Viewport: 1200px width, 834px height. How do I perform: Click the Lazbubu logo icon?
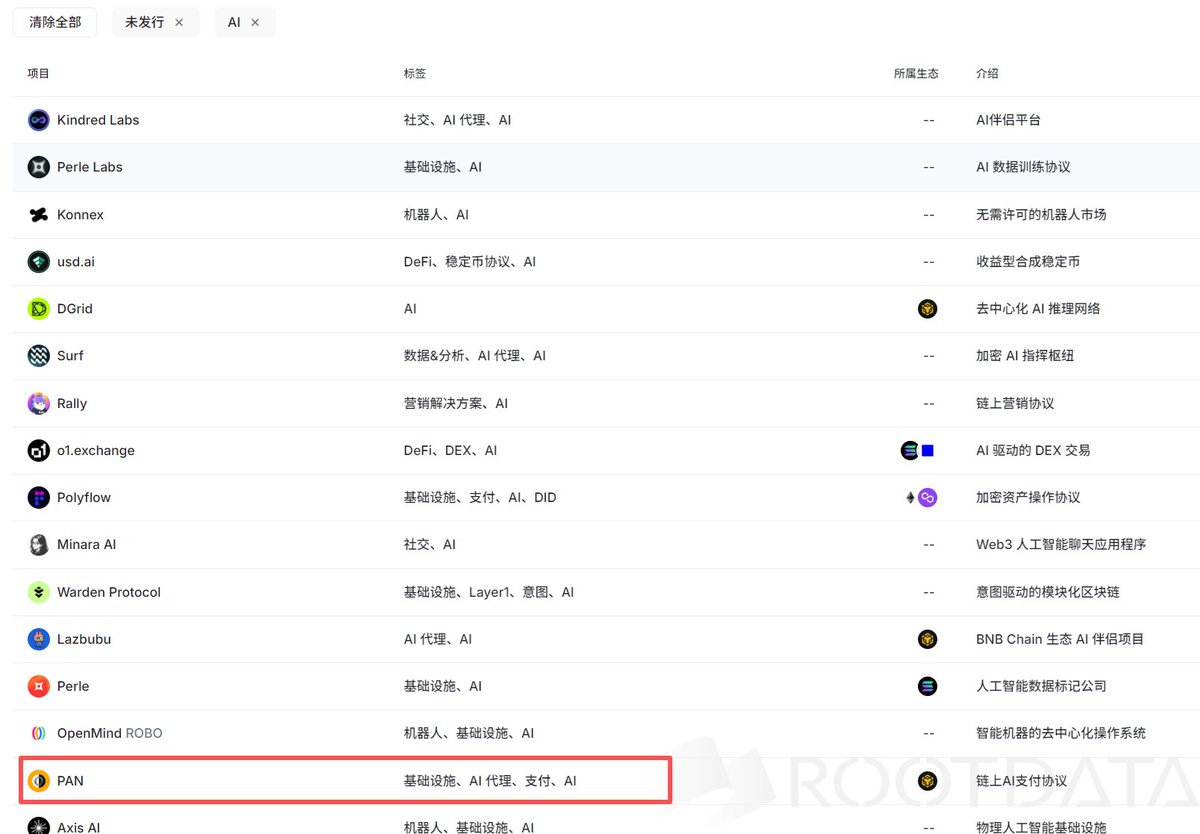click(x=38, y=639)
